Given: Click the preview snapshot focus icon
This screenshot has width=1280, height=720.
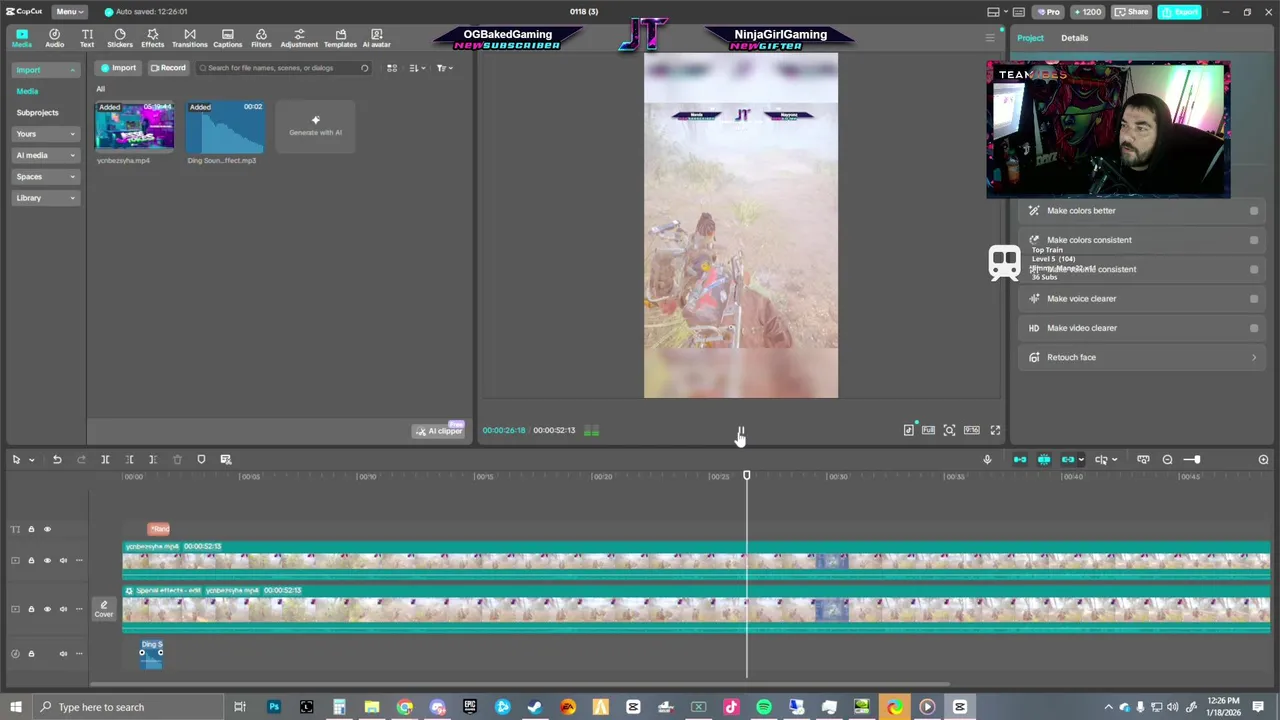Looking at the screenshot, I should pyautogui.click(x=949, y=430).
